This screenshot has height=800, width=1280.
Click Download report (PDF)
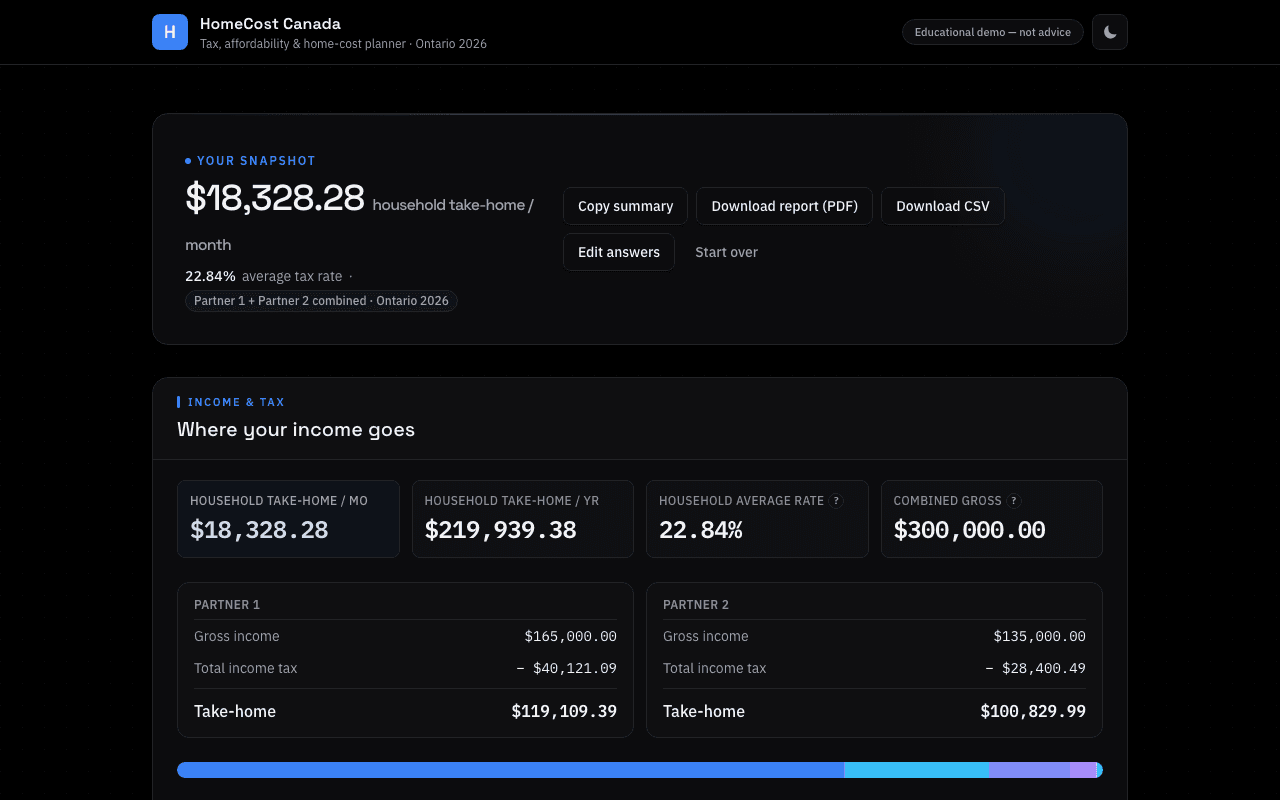click(x=785, y=206)
